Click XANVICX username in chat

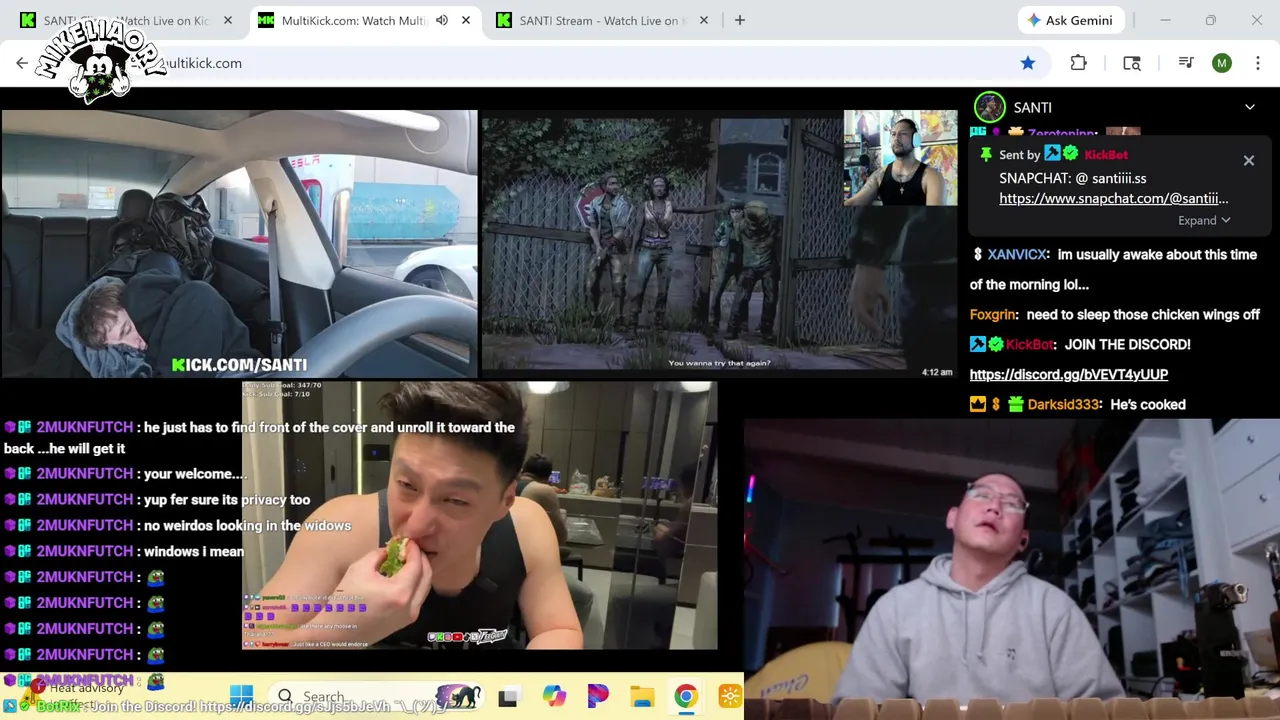coord(1018,254)
